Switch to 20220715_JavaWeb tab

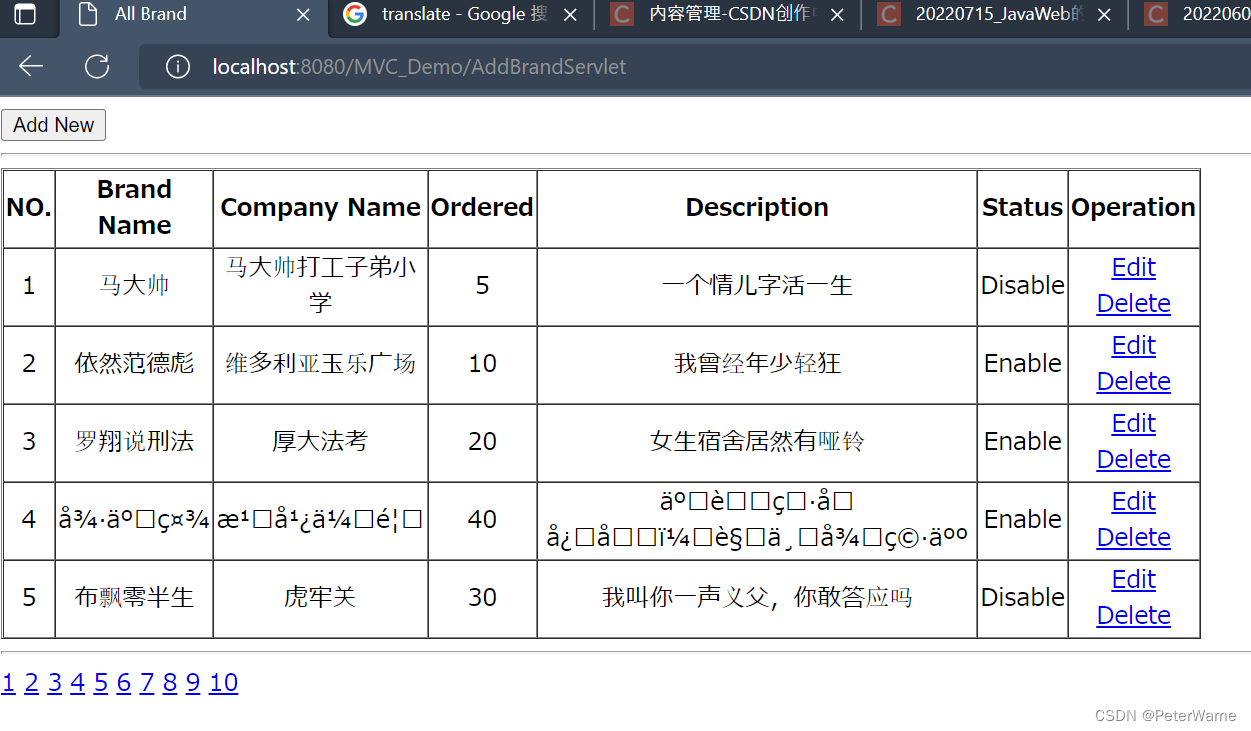pos(996,15)
